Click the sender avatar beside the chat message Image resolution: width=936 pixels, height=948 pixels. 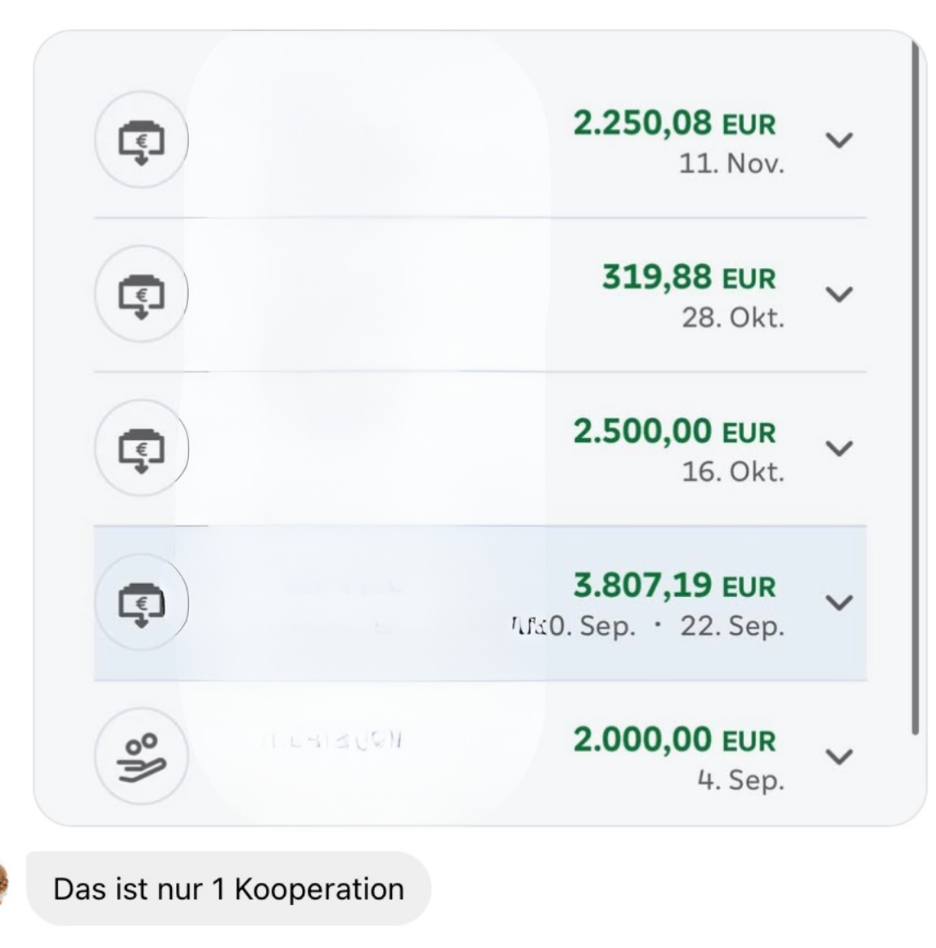click(3, 886)
